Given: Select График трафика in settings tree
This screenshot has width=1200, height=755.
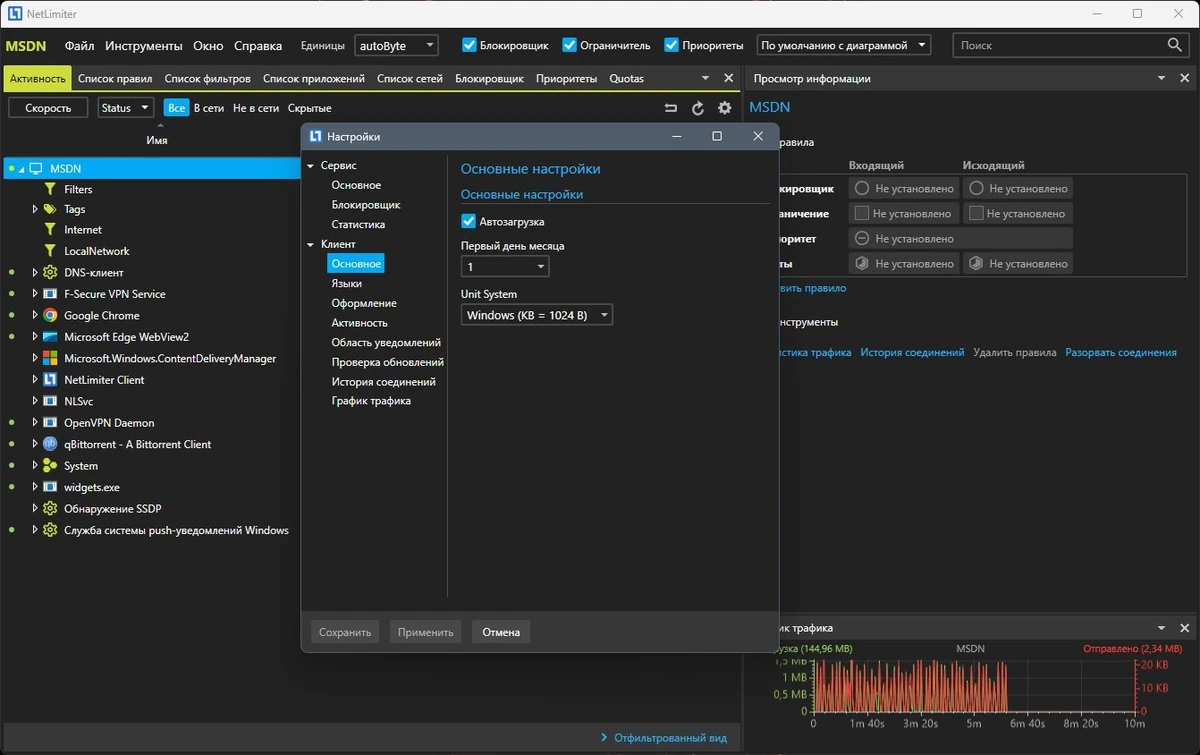Looking at the screenshot, I should pos(371,401).
